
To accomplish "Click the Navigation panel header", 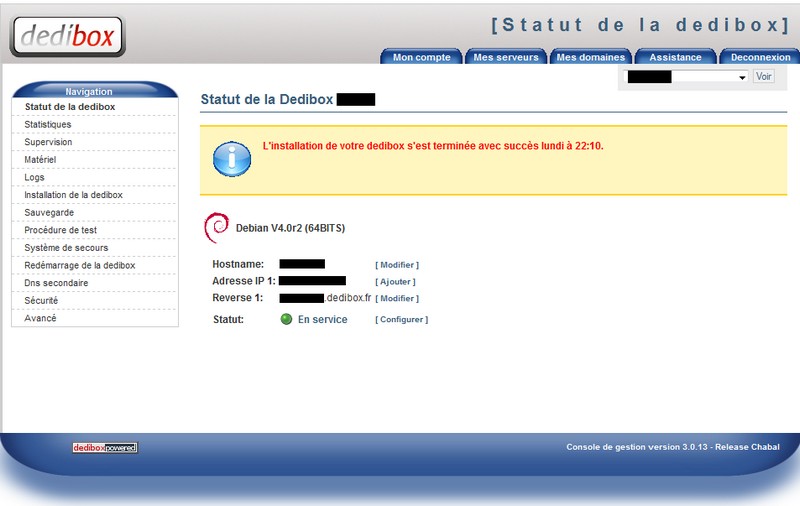I will (x=95, y=90).
